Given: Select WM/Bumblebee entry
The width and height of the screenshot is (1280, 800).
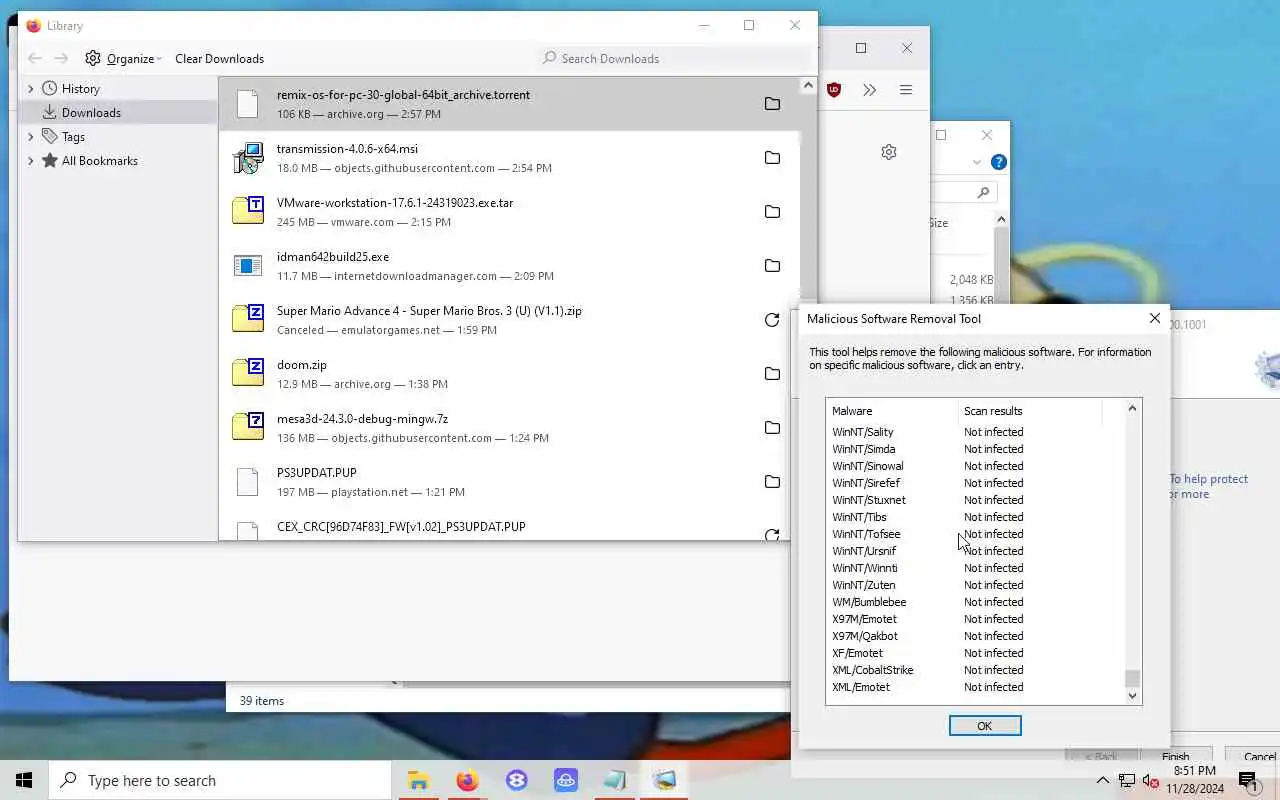Looking at the screenshot, I should click(x=869, y=602).
